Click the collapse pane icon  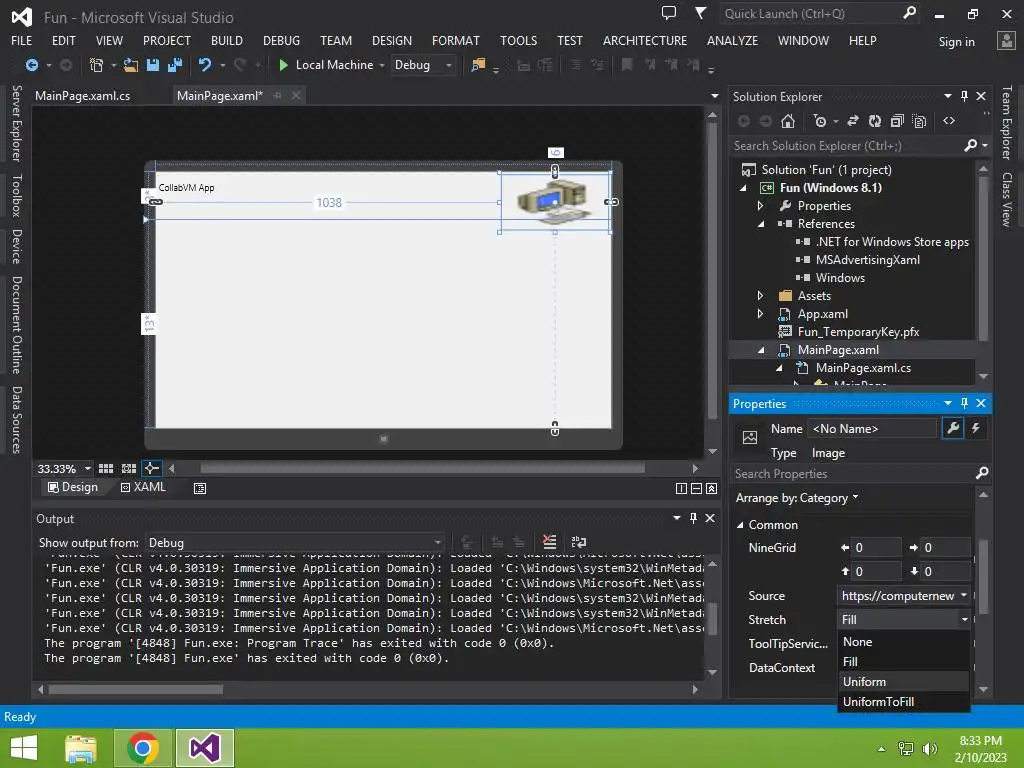pos(712,488)
